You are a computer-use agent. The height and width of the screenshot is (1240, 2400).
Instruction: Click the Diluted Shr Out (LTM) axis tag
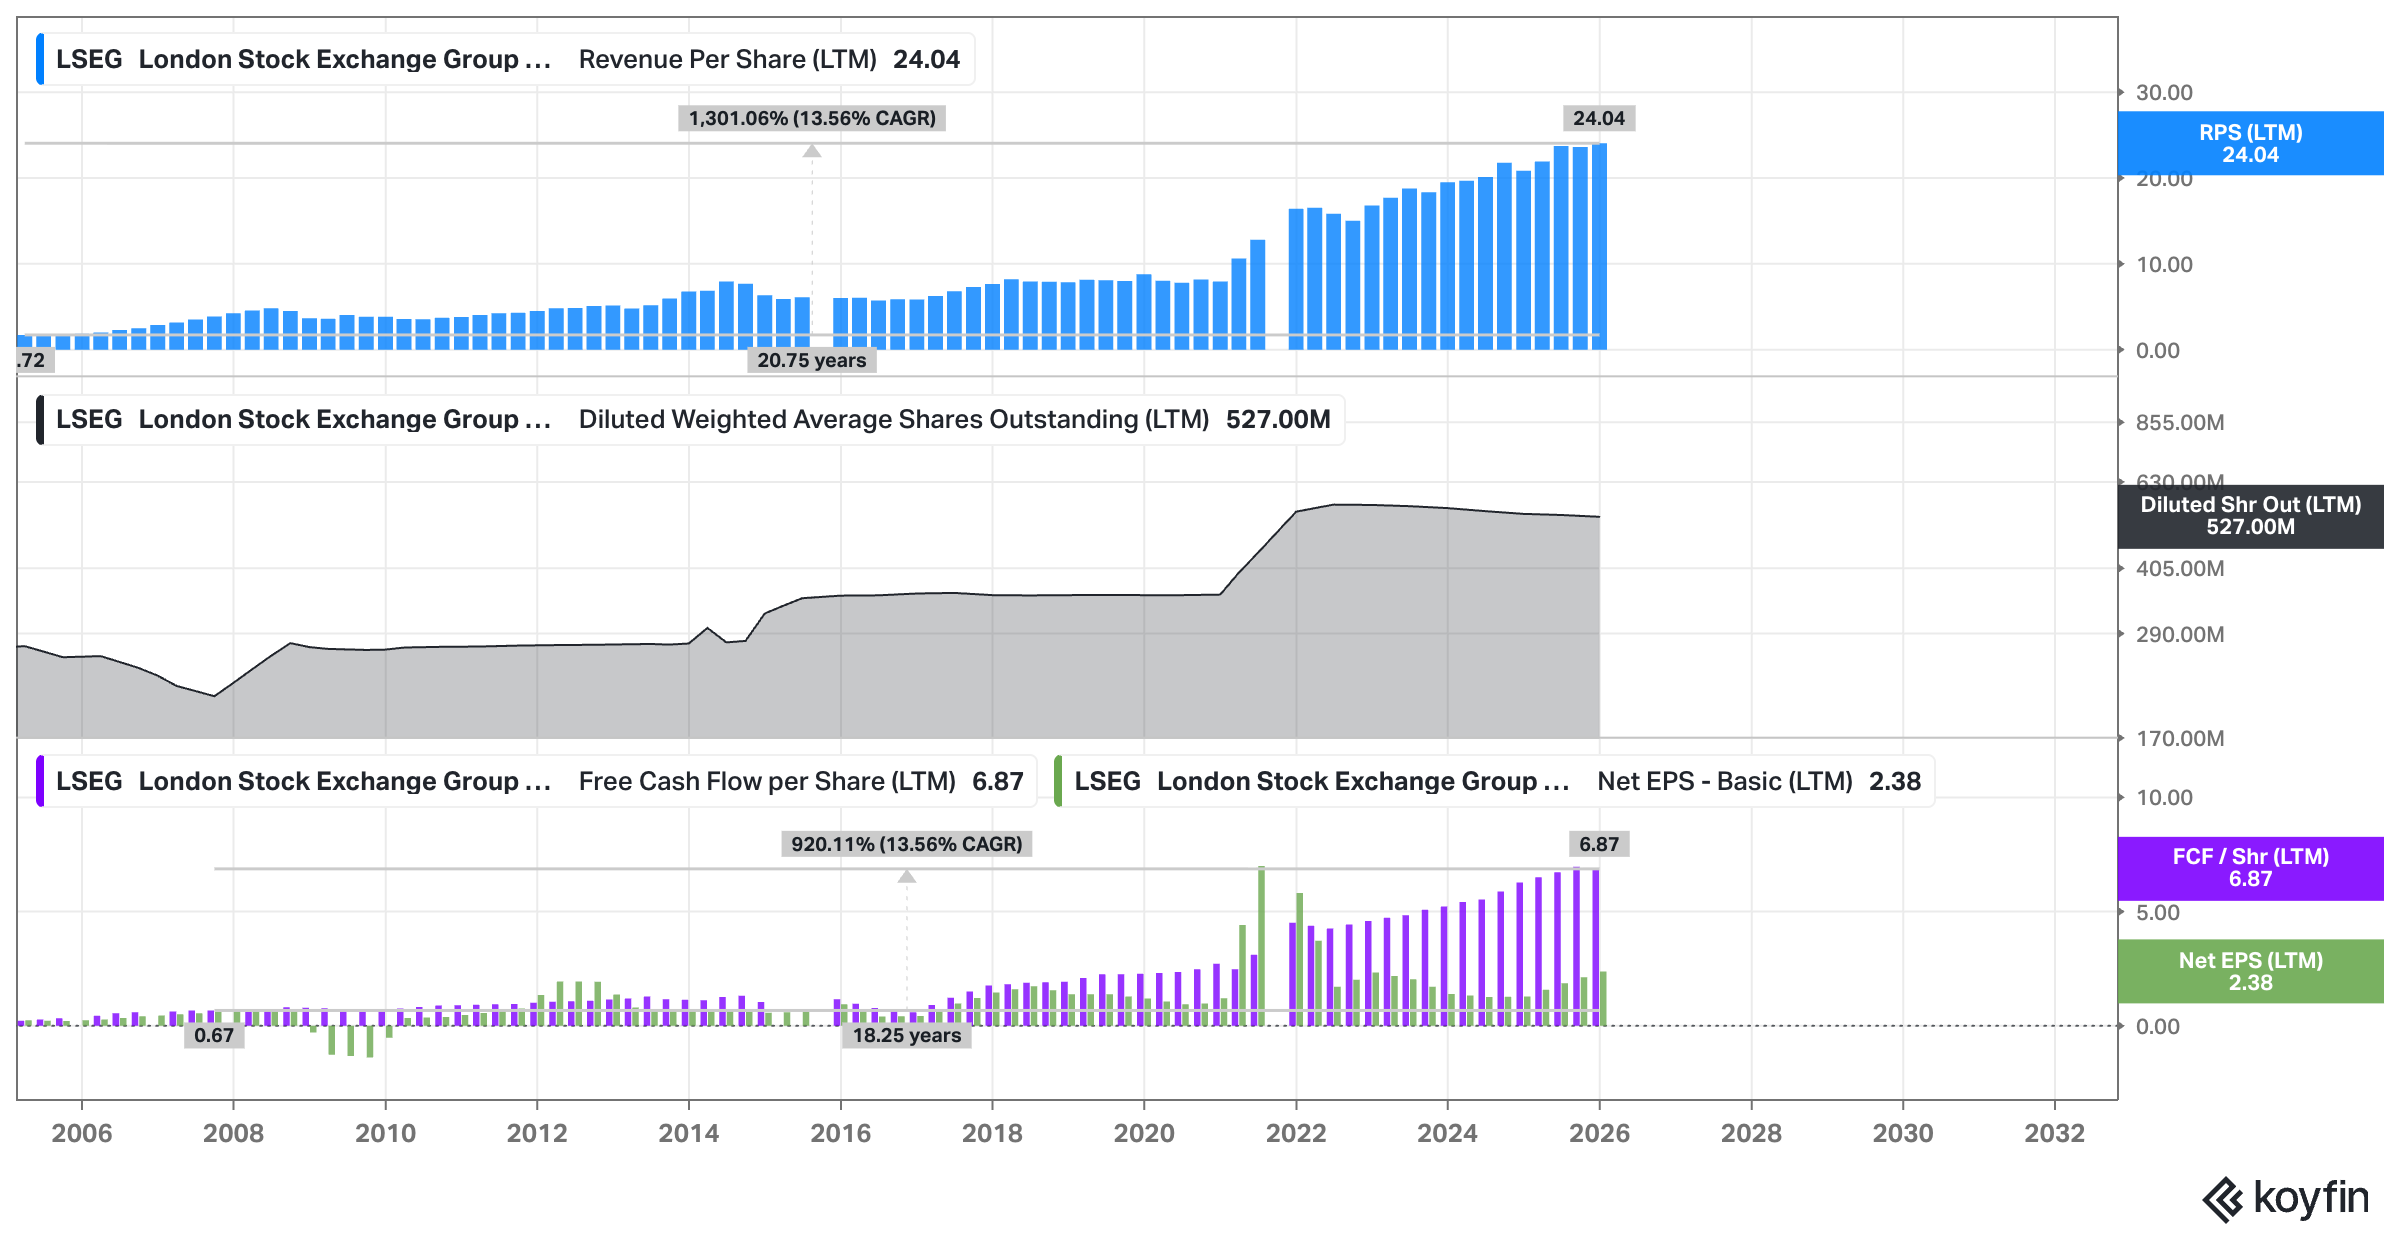click(x=2250, y=516)
